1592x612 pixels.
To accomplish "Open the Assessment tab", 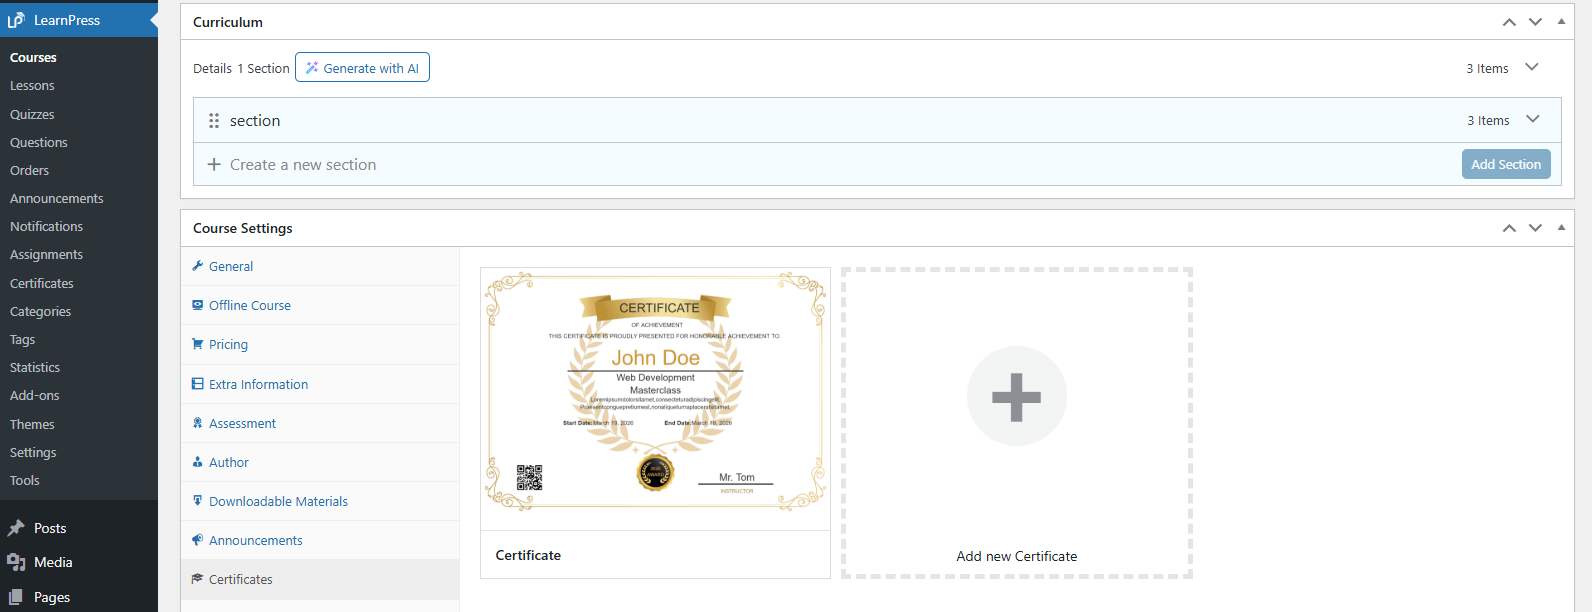I will [320, 423].
